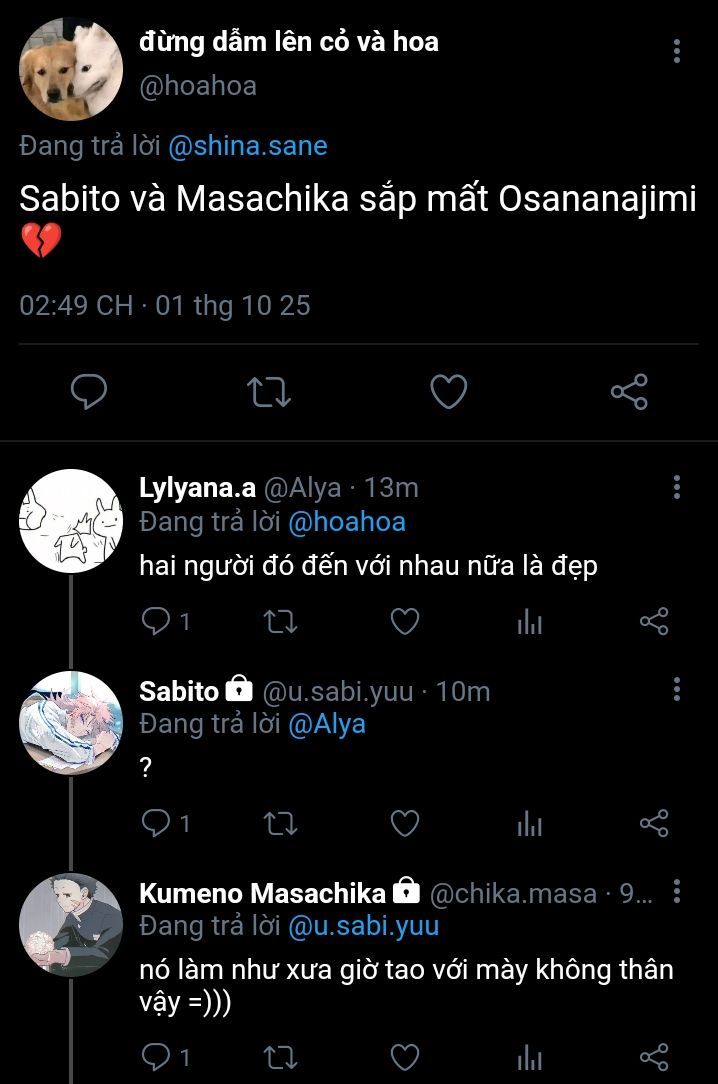Open the @hoahoa mention in Lylyana.a's reply

click(346, 521)
